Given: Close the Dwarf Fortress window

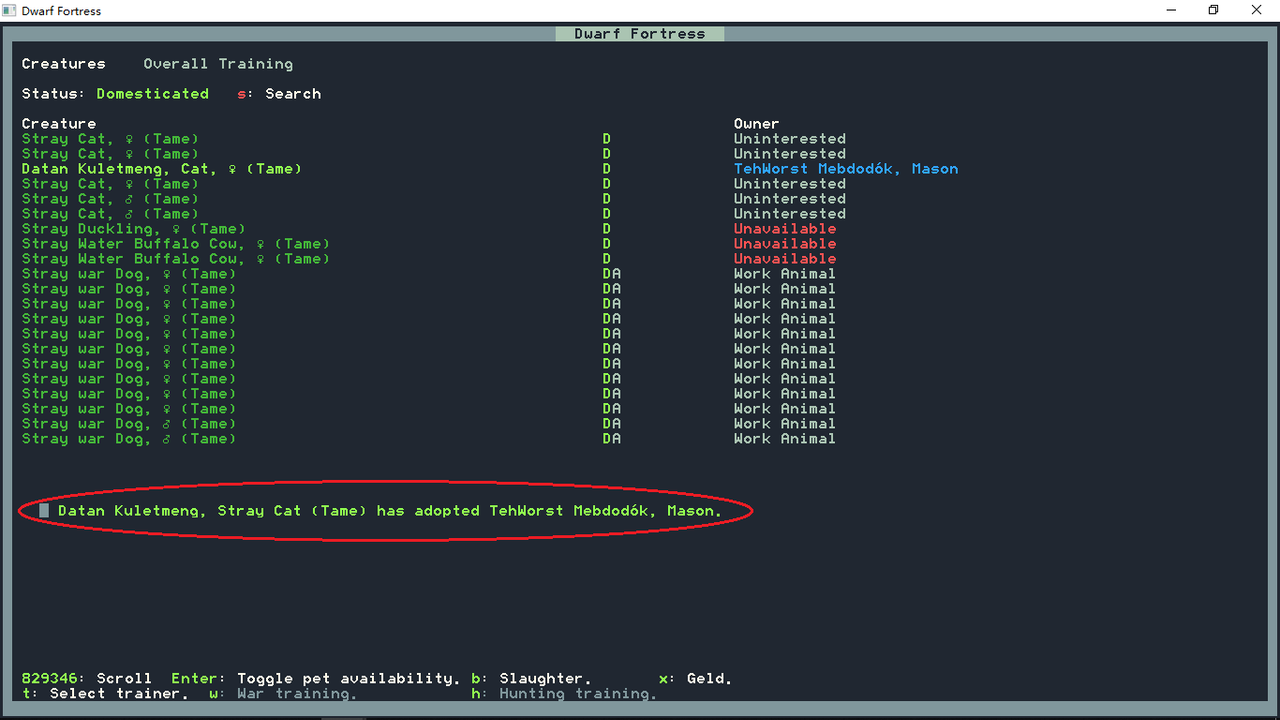Looking at the screenshot, I should pos(1257,10).
